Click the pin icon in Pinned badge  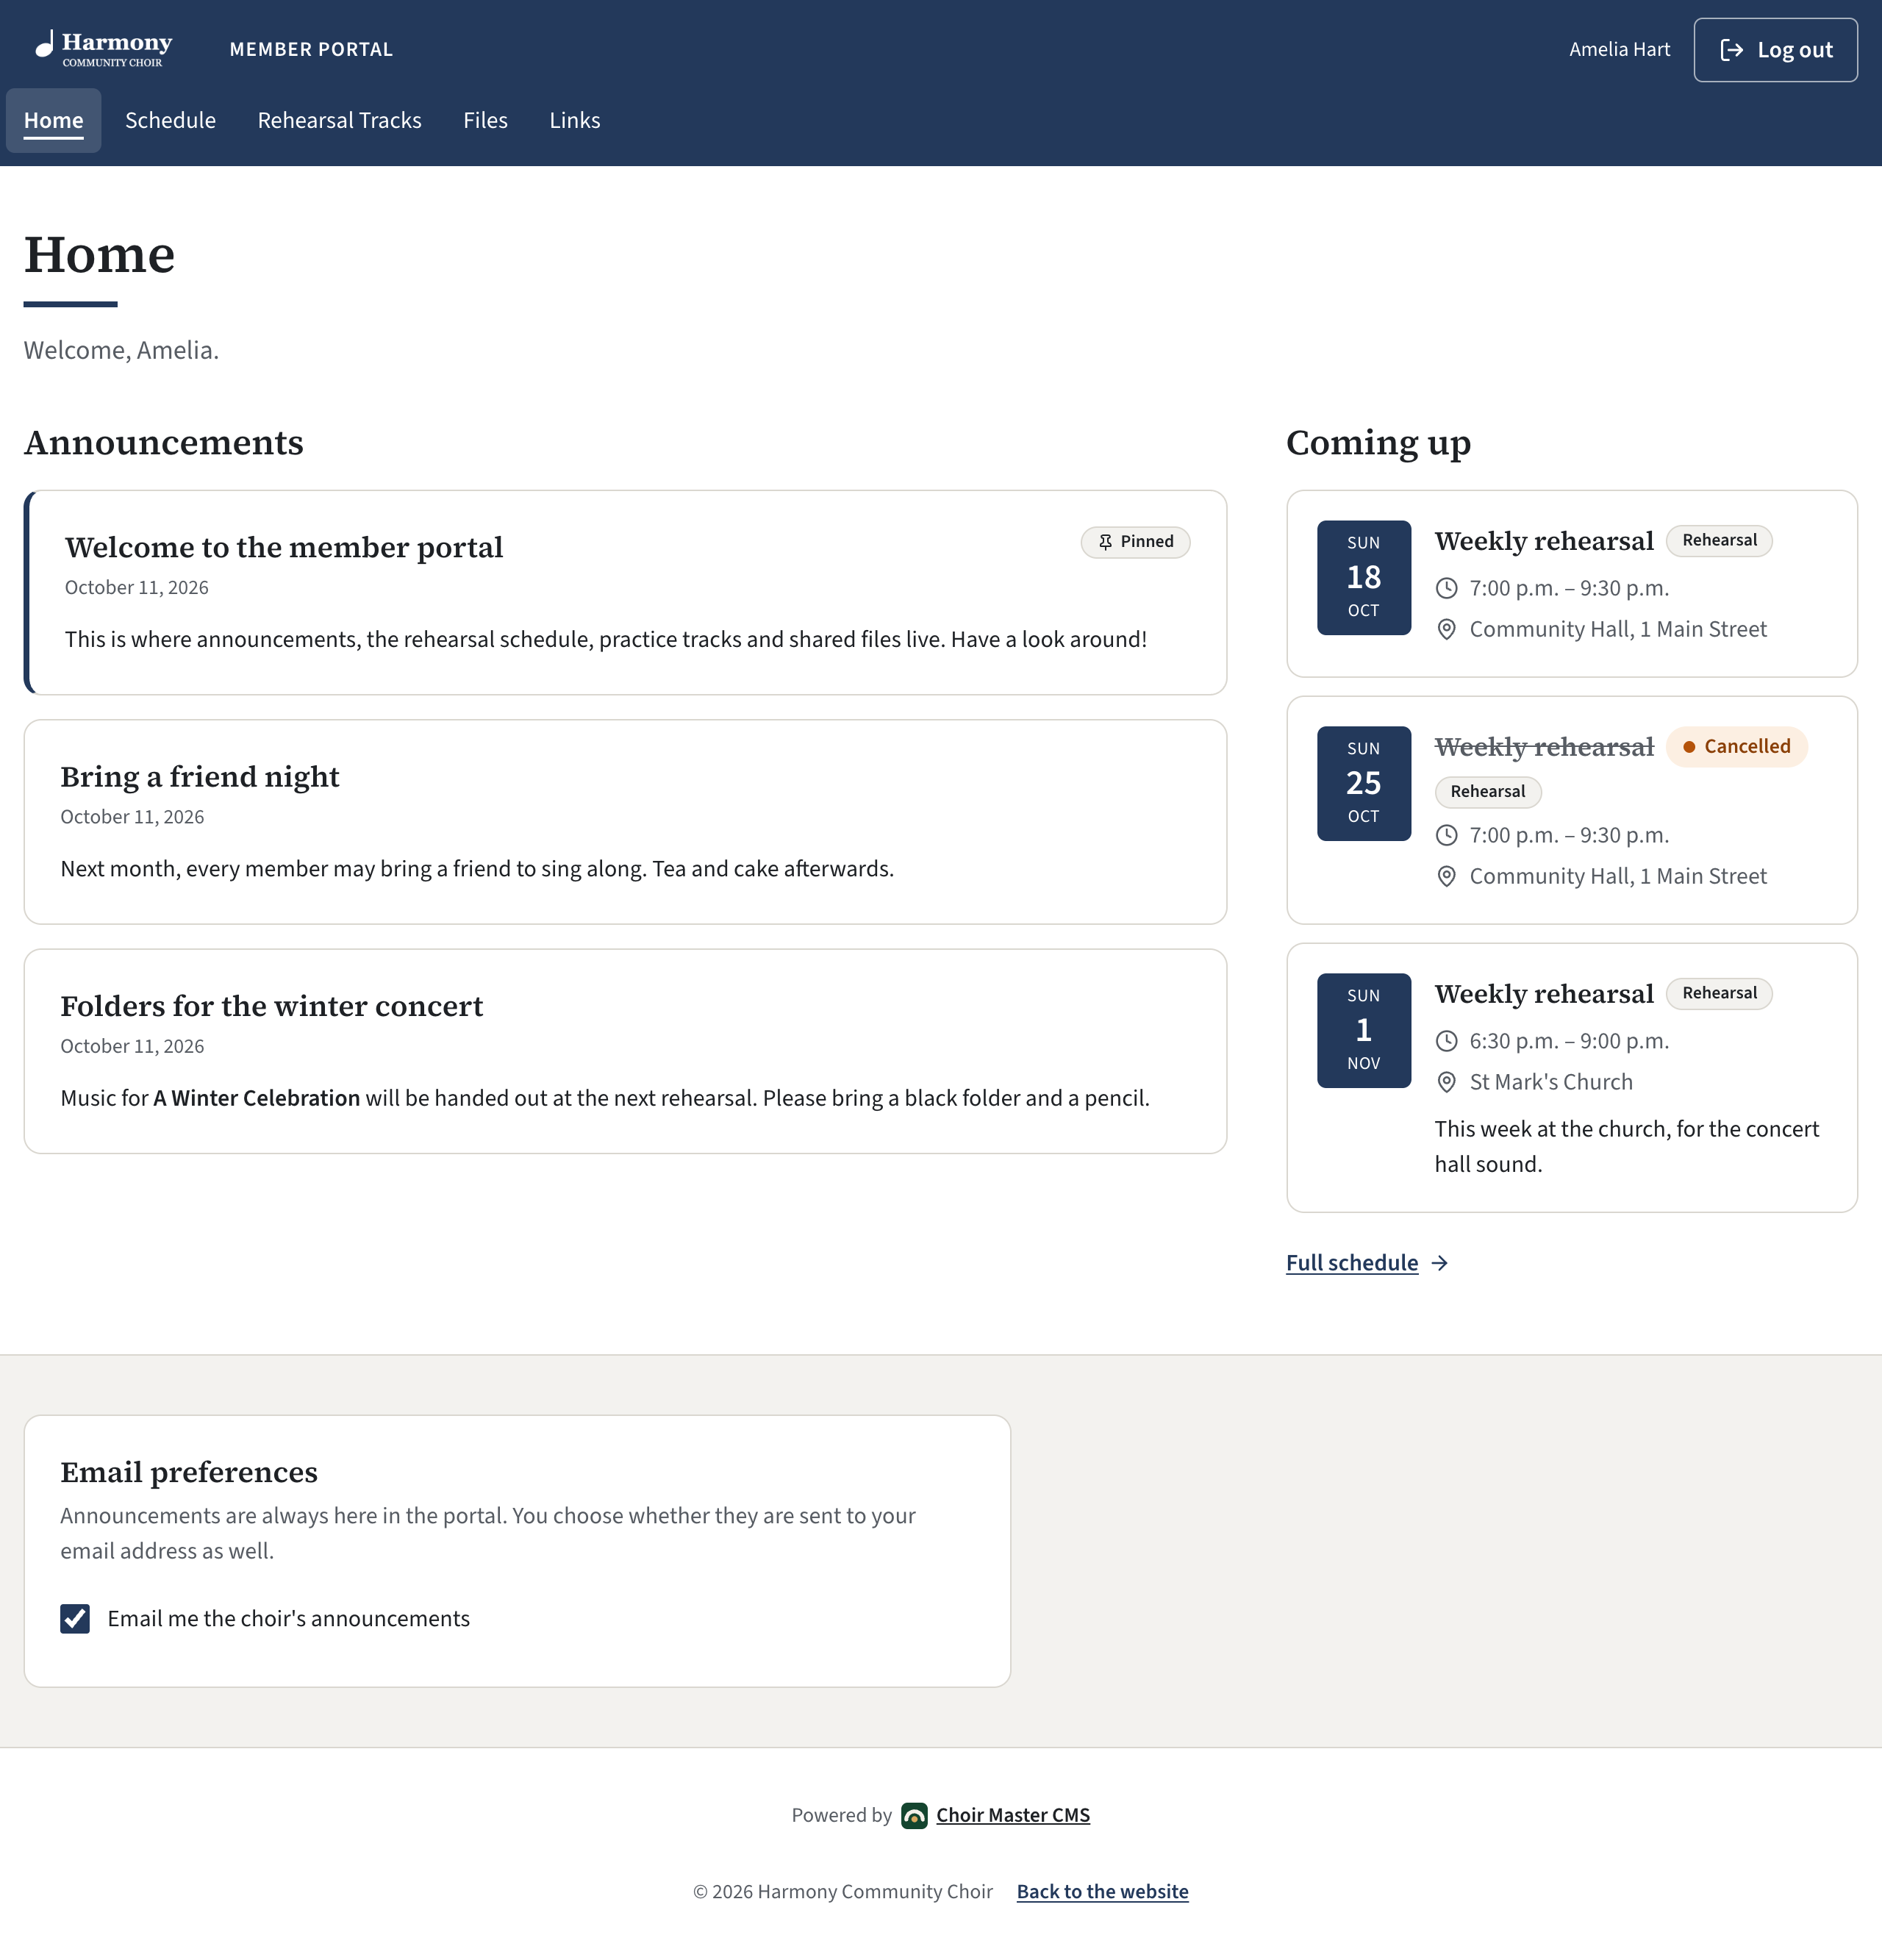[x=1105, y=542]
